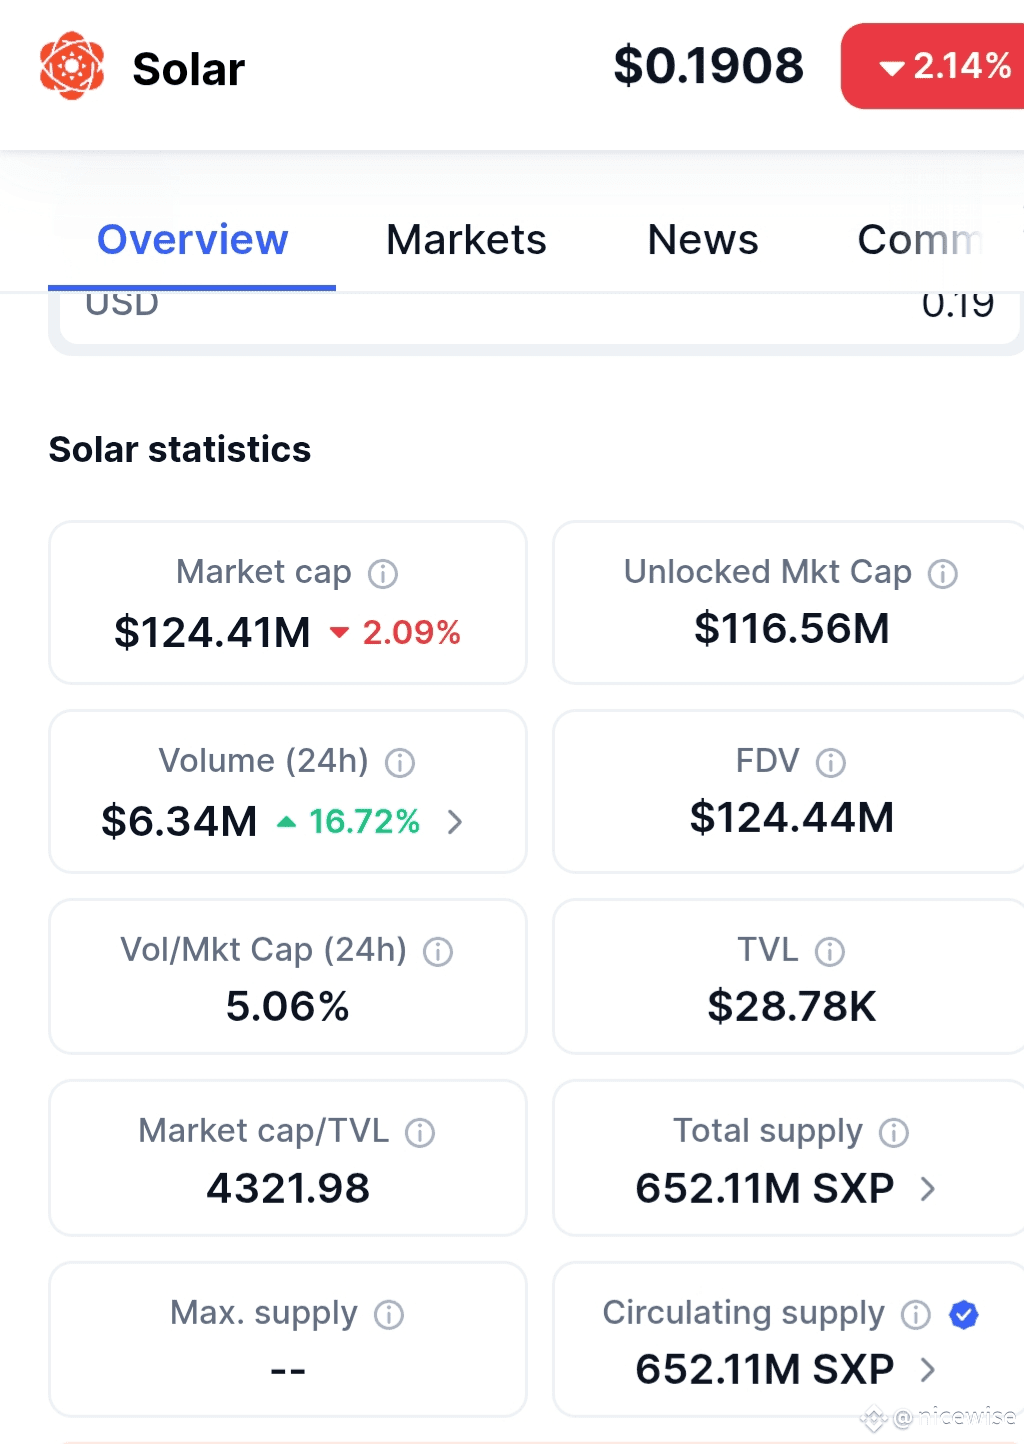The width and height of the screenshot is (1024, 1444).
Task: Tap the $0.1908 price value
Action: [x=709, y=66]
